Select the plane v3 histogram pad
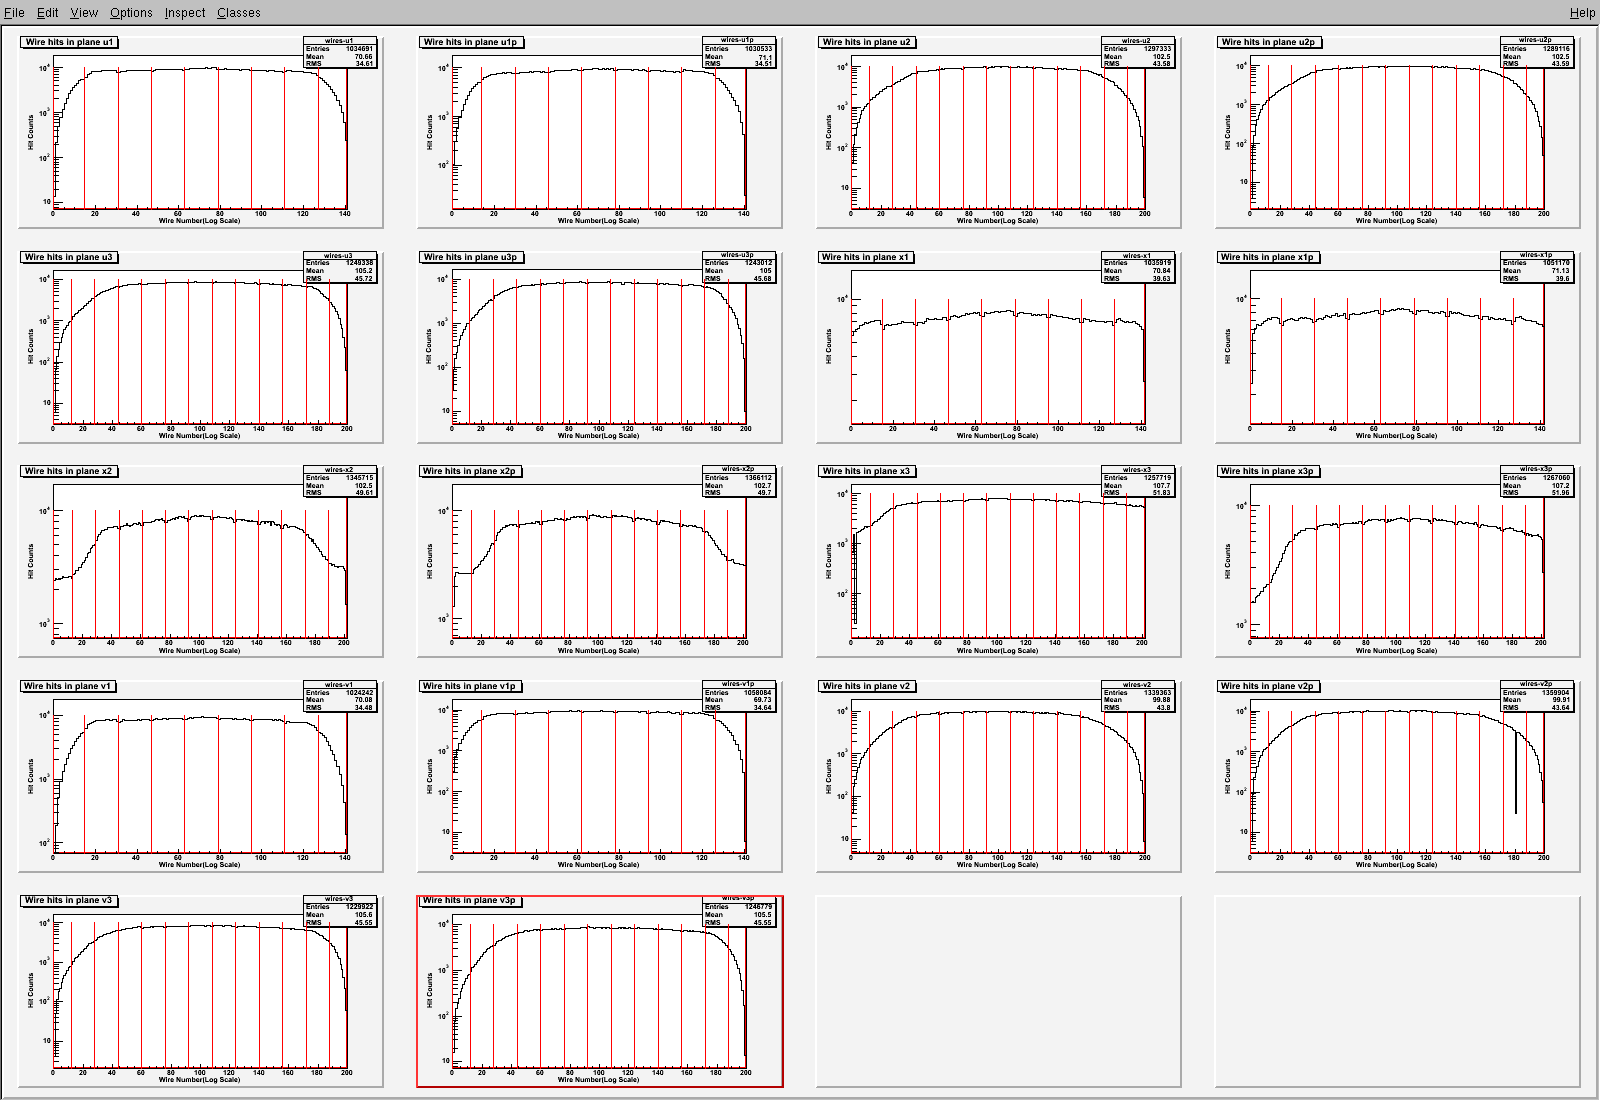 click(201, 991)
